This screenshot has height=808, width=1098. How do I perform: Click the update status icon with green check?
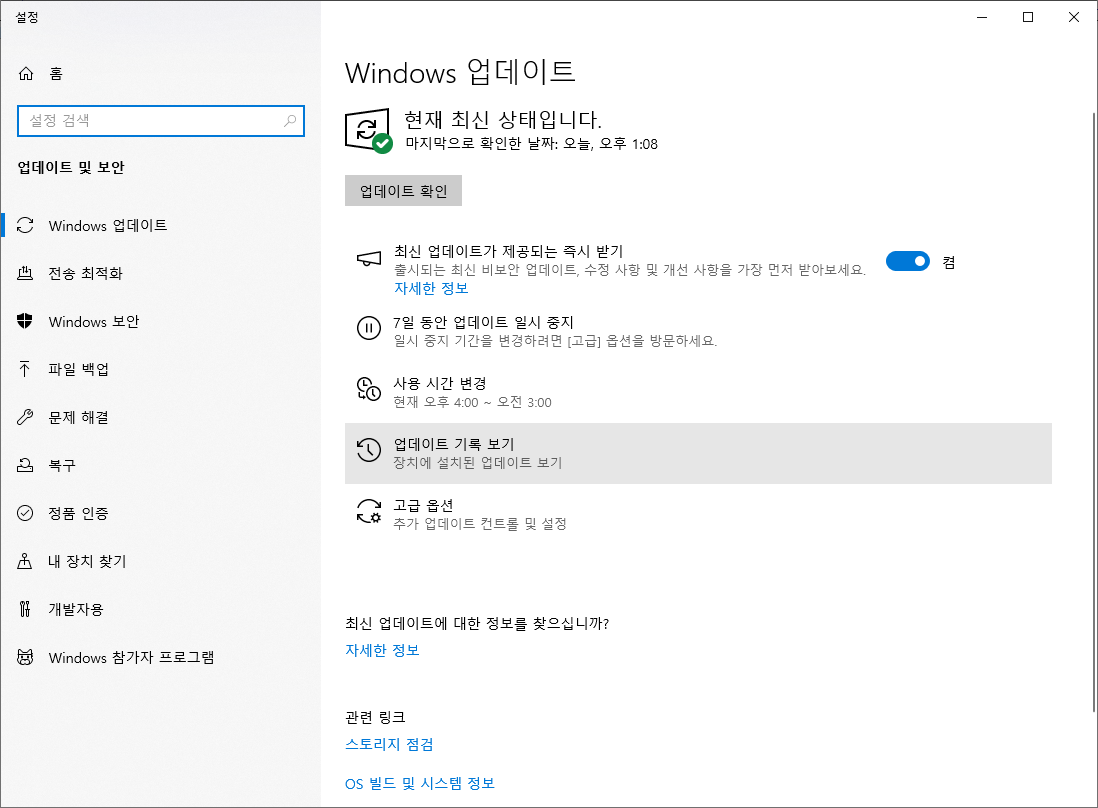tap(368, 131)
